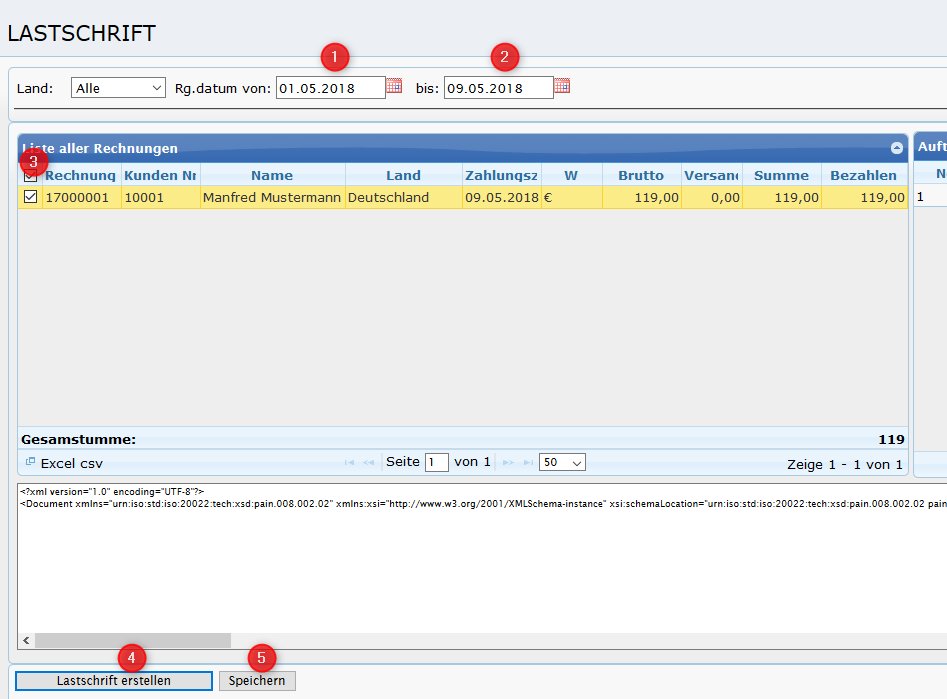The image size is (947, 699).
Task: Open calendar picker for the start date
Action: (394, 87)
